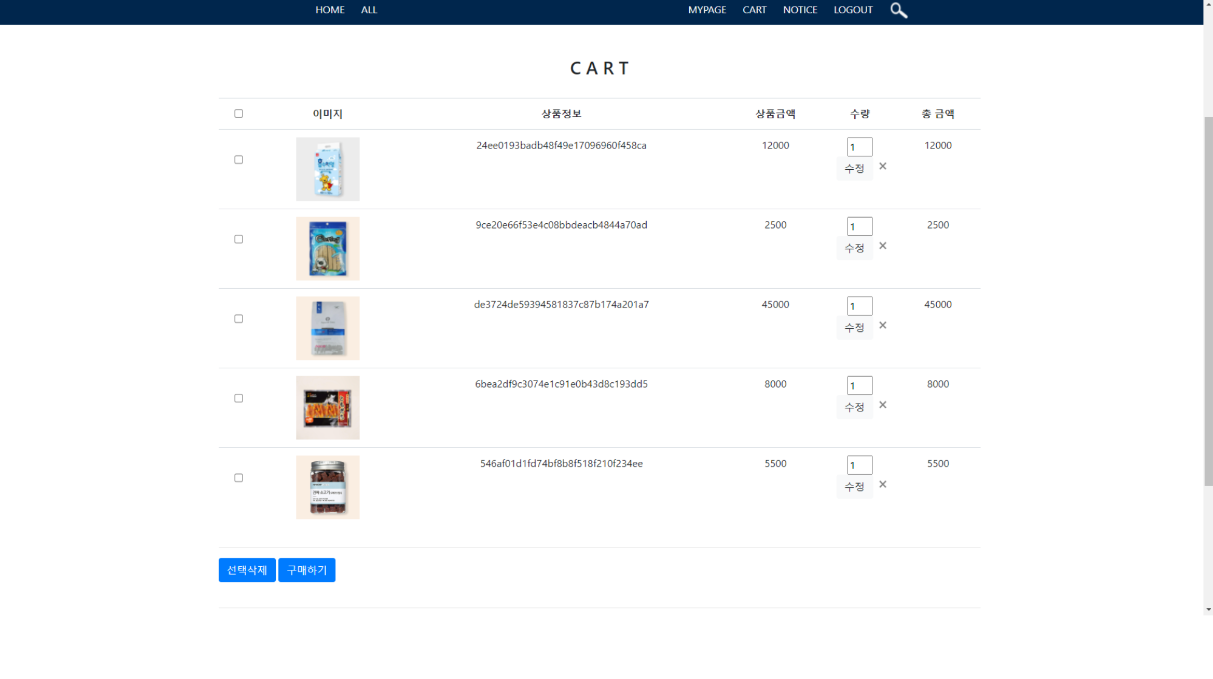Remove the 45000 item with its X icon
Screen dimensions: 1213x679
point(883,325)
